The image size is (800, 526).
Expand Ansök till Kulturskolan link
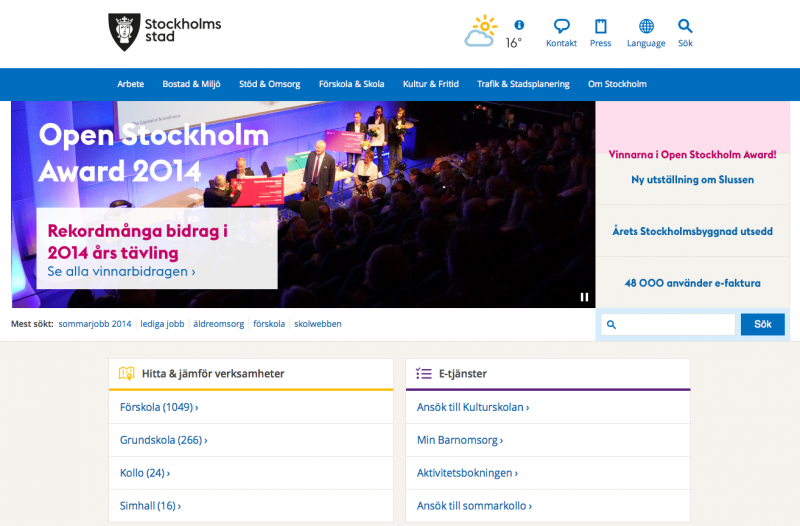tap(473, 407)
